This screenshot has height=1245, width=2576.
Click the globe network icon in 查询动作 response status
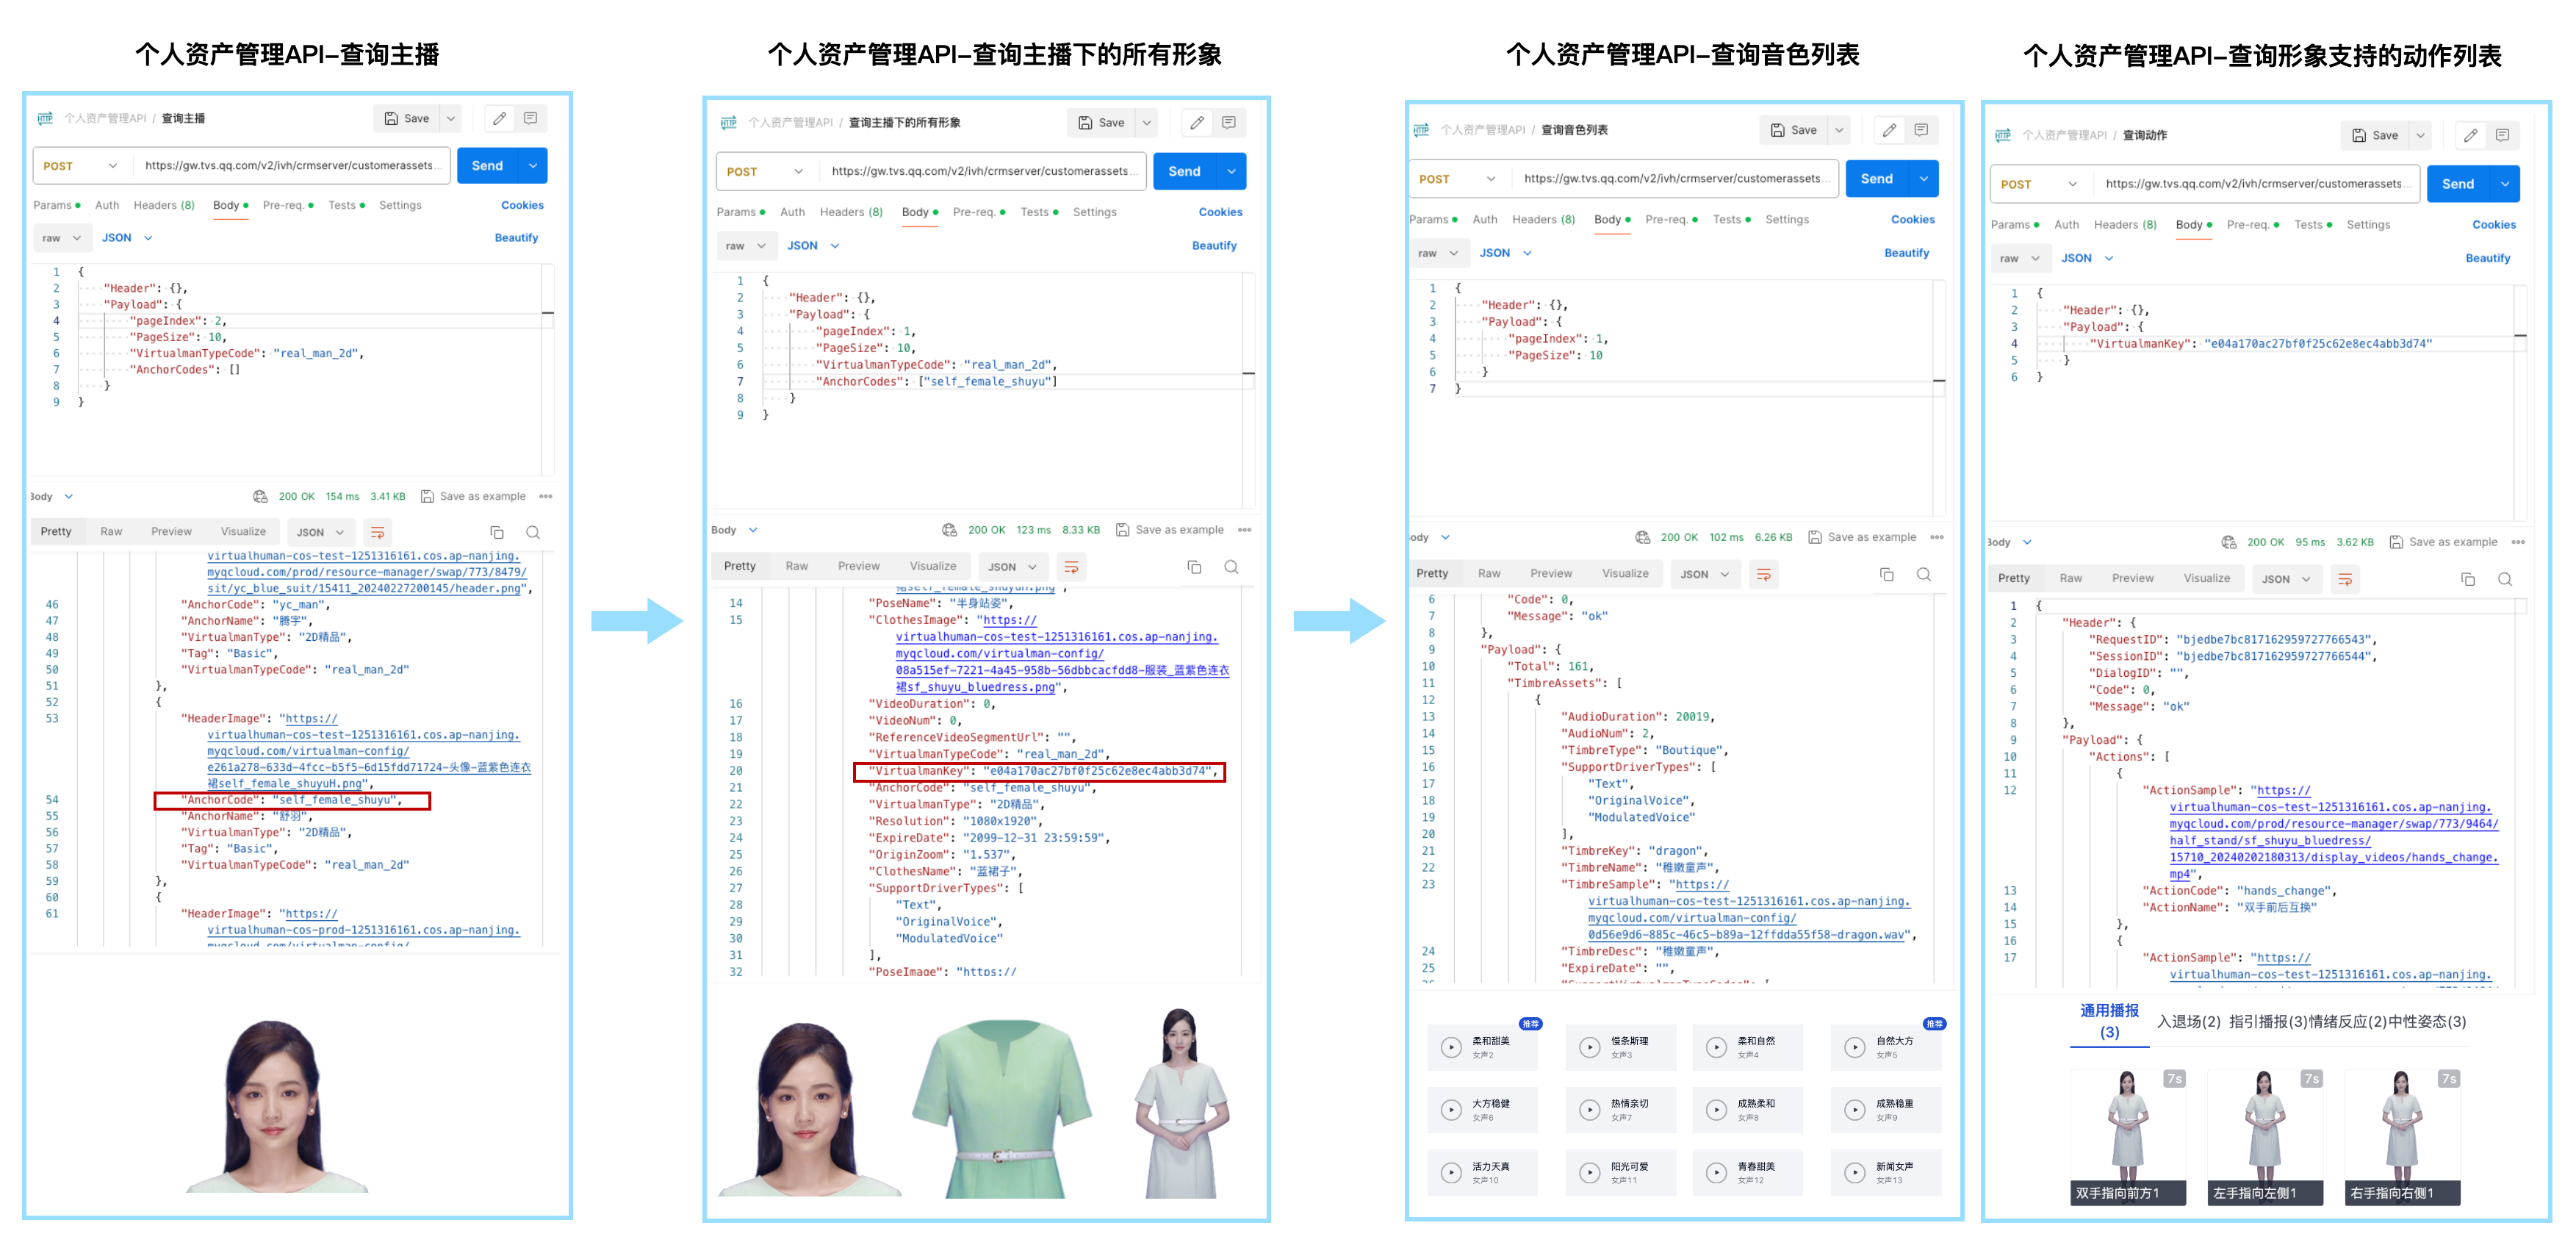click(2229, 542)
